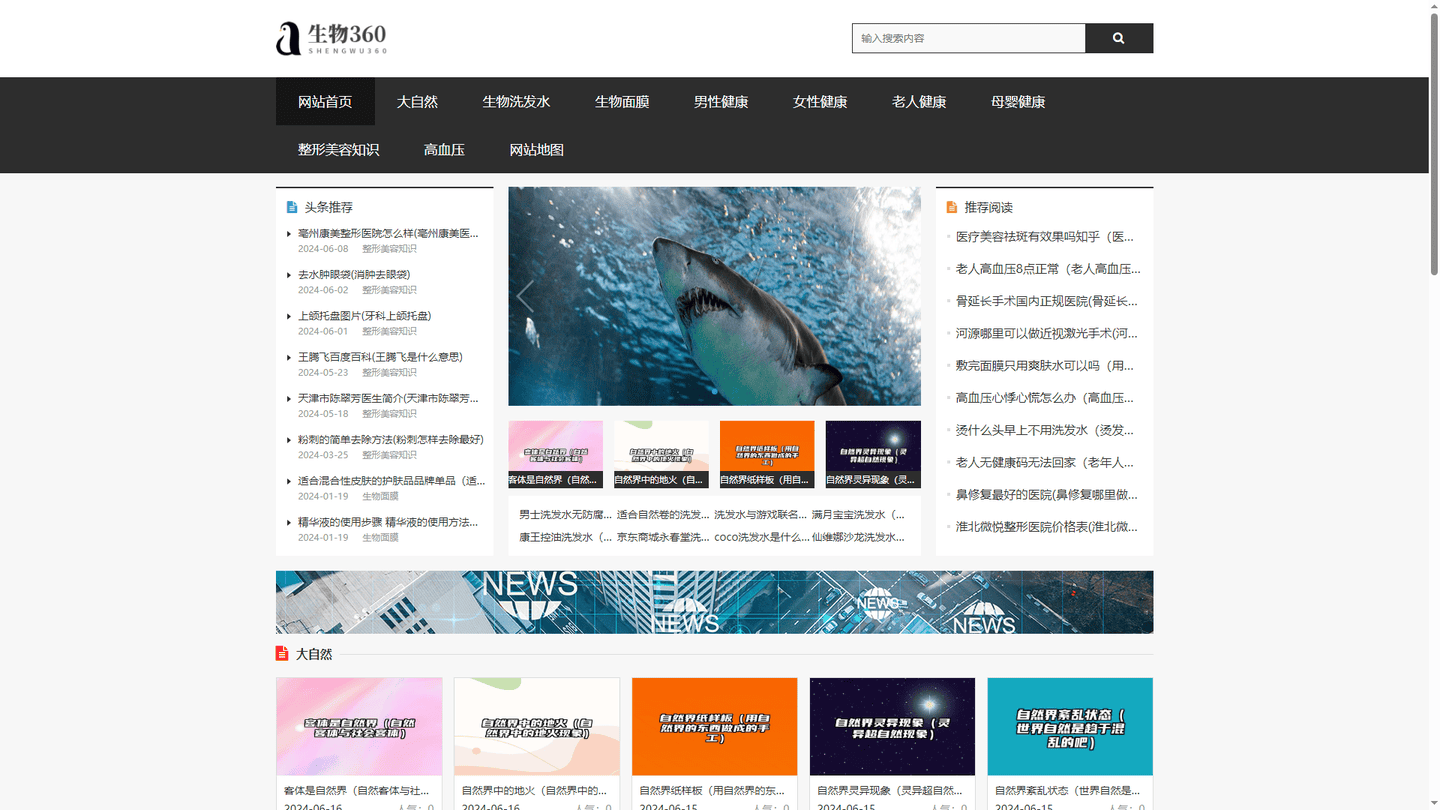Open link 仙维娜沙龙洗发水

[858, 536]
